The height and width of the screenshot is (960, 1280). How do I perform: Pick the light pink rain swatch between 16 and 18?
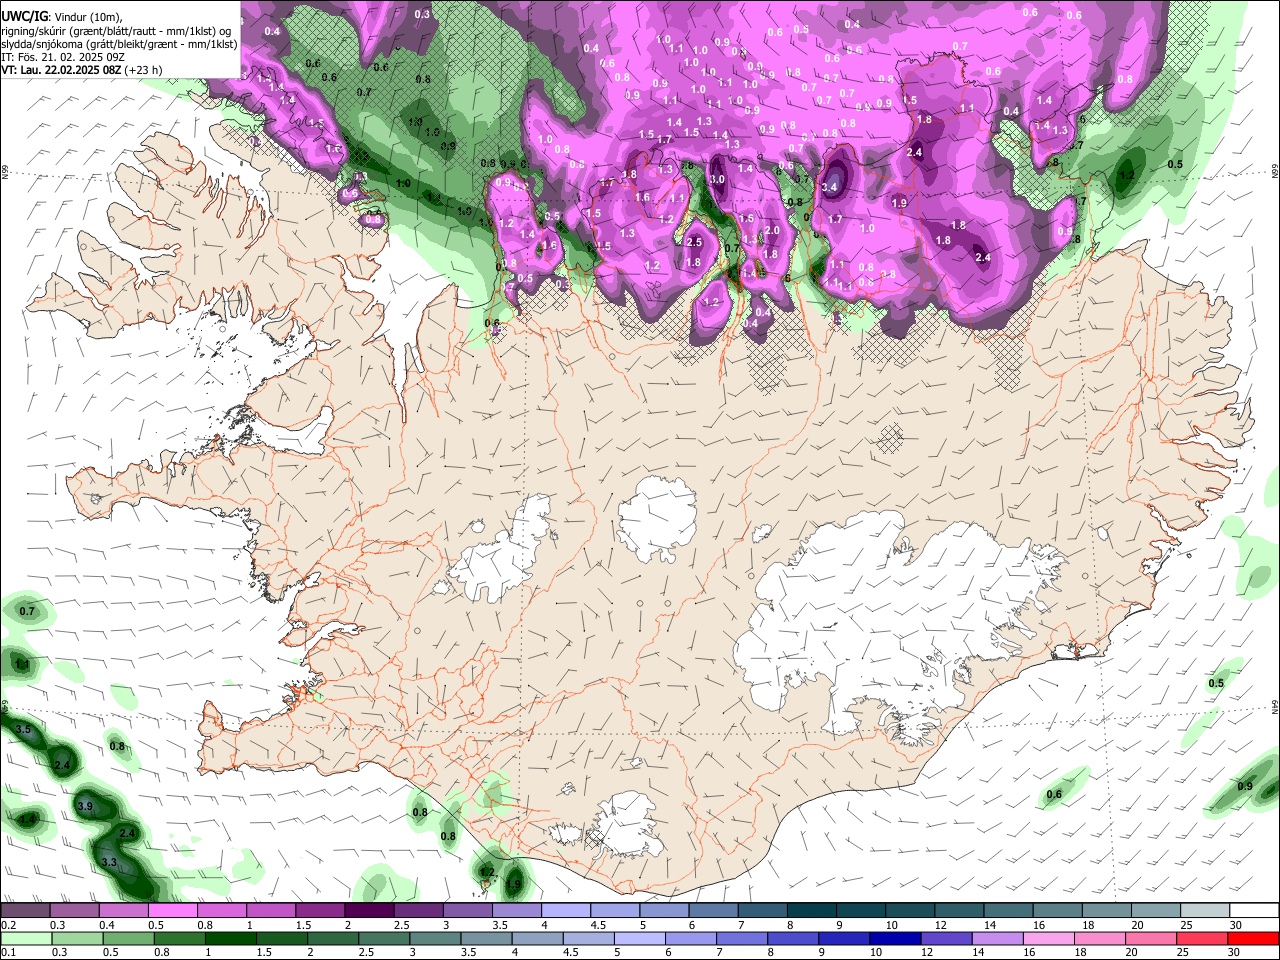[x=1048, y=939]
